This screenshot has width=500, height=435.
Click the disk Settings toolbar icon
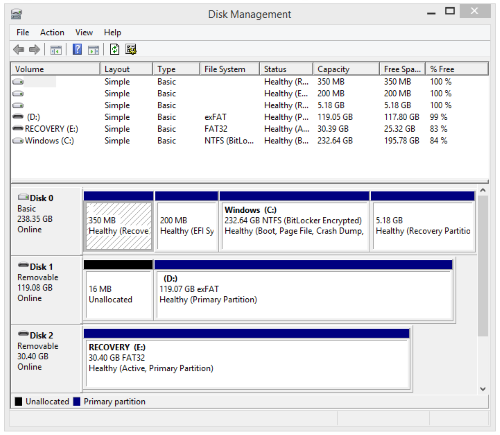tap(131, 50)
